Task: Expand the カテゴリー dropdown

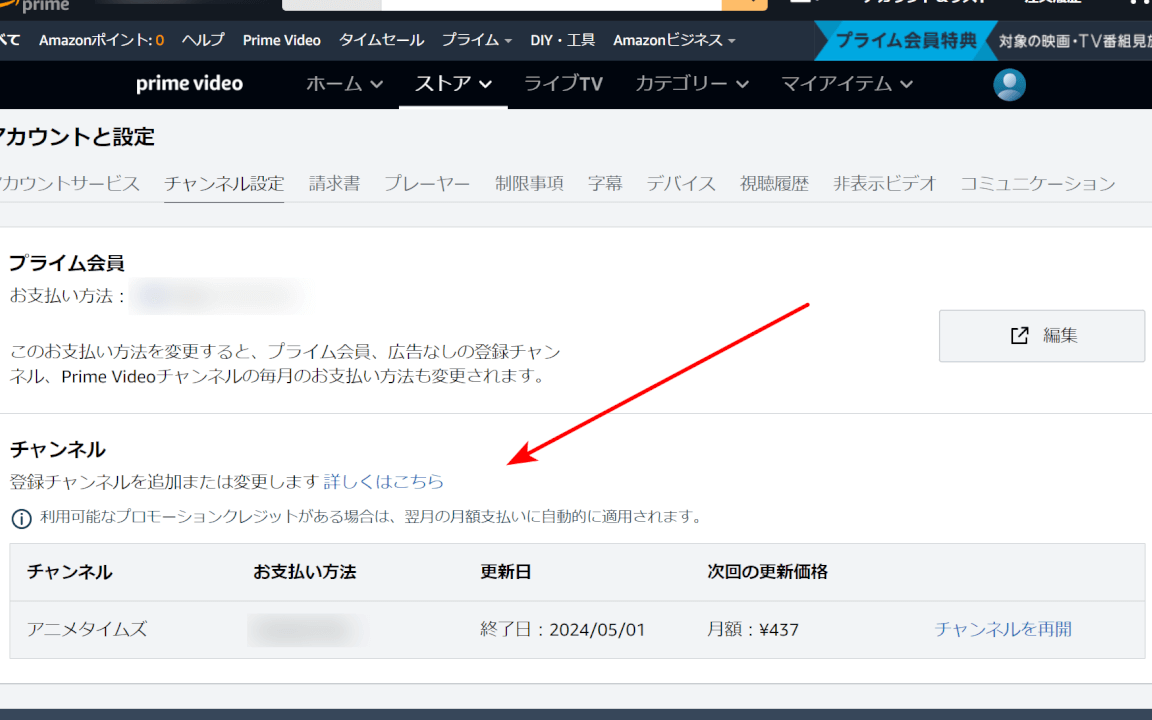Action: pos(692,84)
